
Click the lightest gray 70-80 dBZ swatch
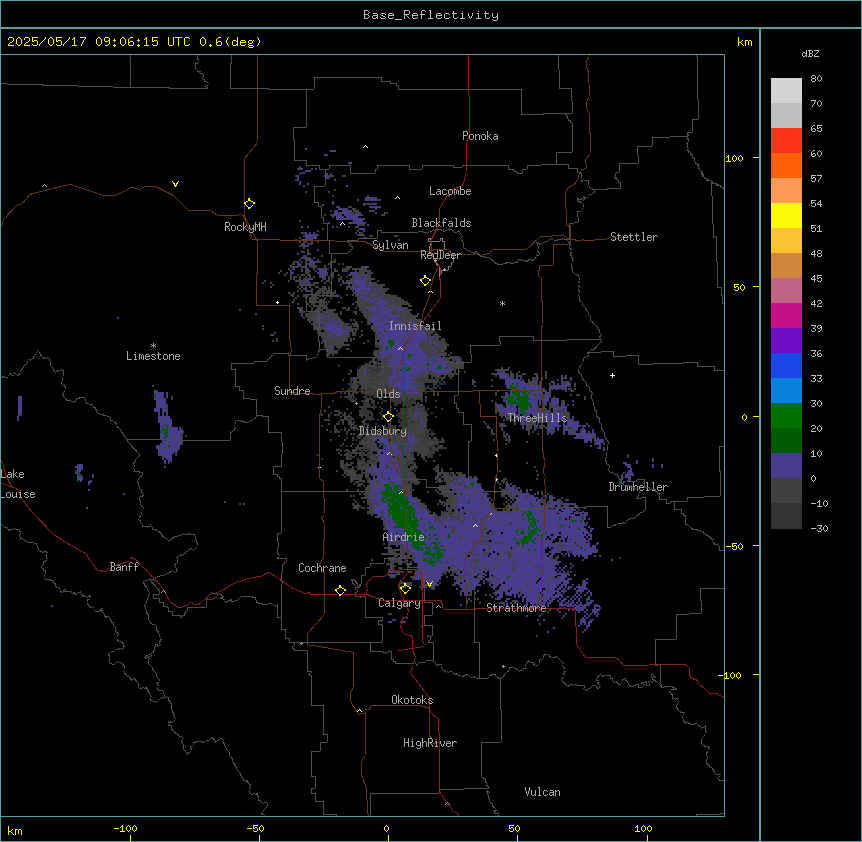point(786,91)
